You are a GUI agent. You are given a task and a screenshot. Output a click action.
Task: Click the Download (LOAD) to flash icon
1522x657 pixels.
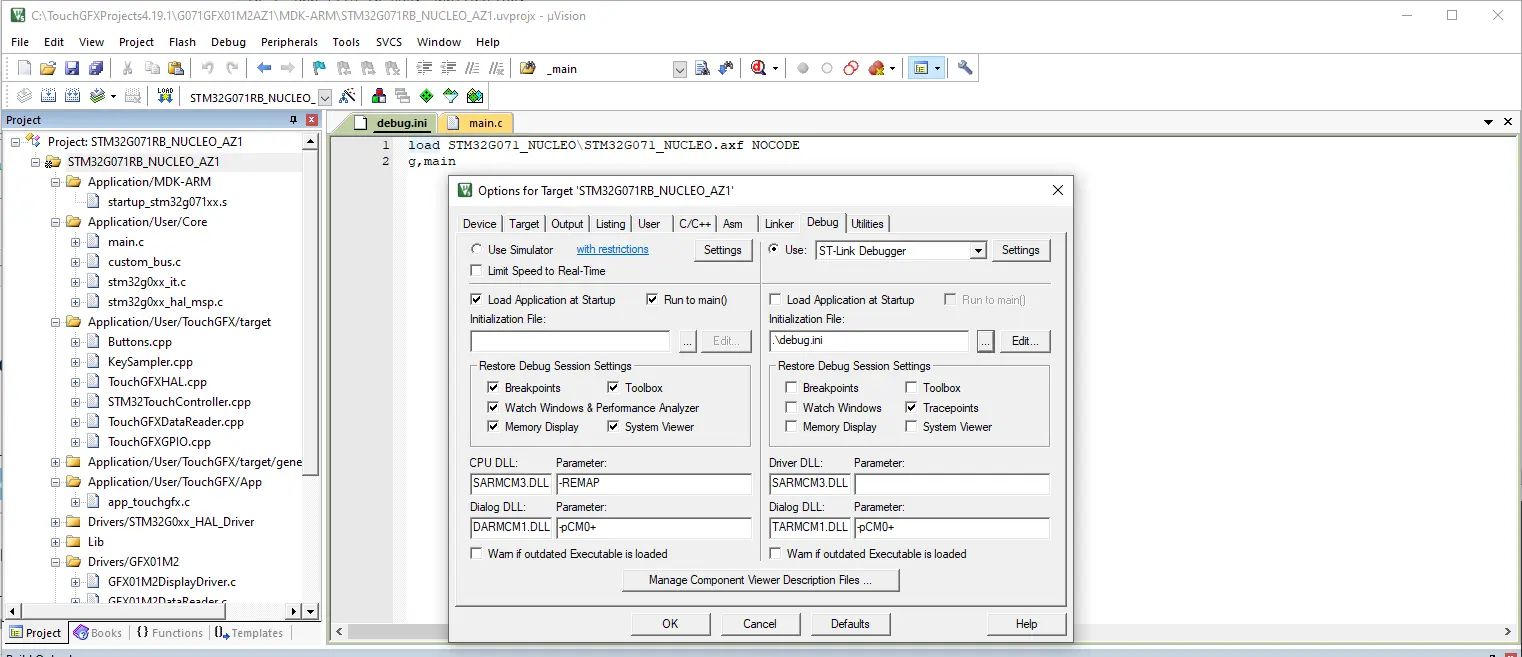point(166,96)
